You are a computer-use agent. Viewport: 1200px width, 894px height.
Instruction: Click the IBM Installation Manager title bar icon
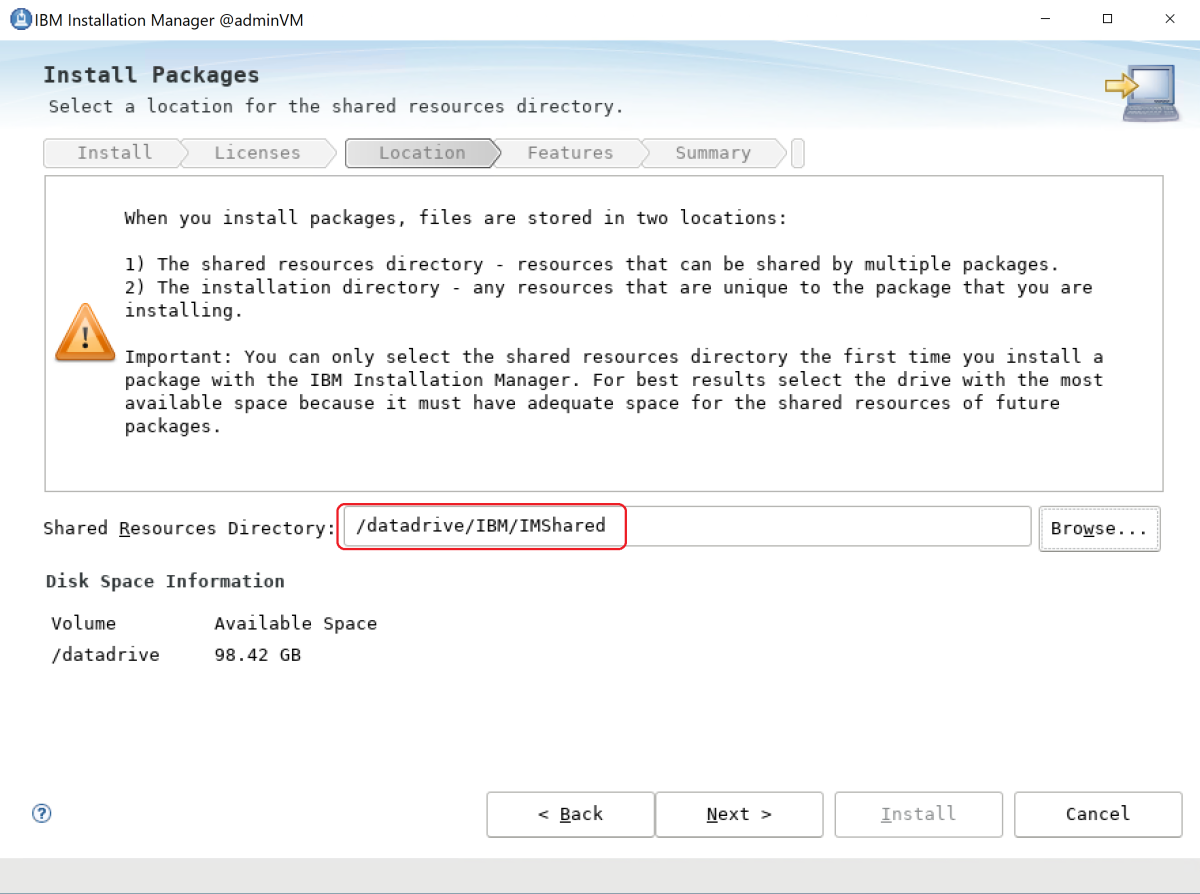pos(19,18)
